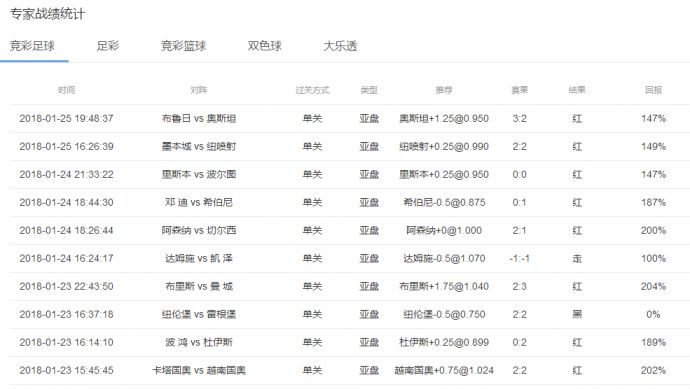The height and width of the screenshot is (389, 690).
Task: Click the 推荐 column header
Action: pos(444,90)
